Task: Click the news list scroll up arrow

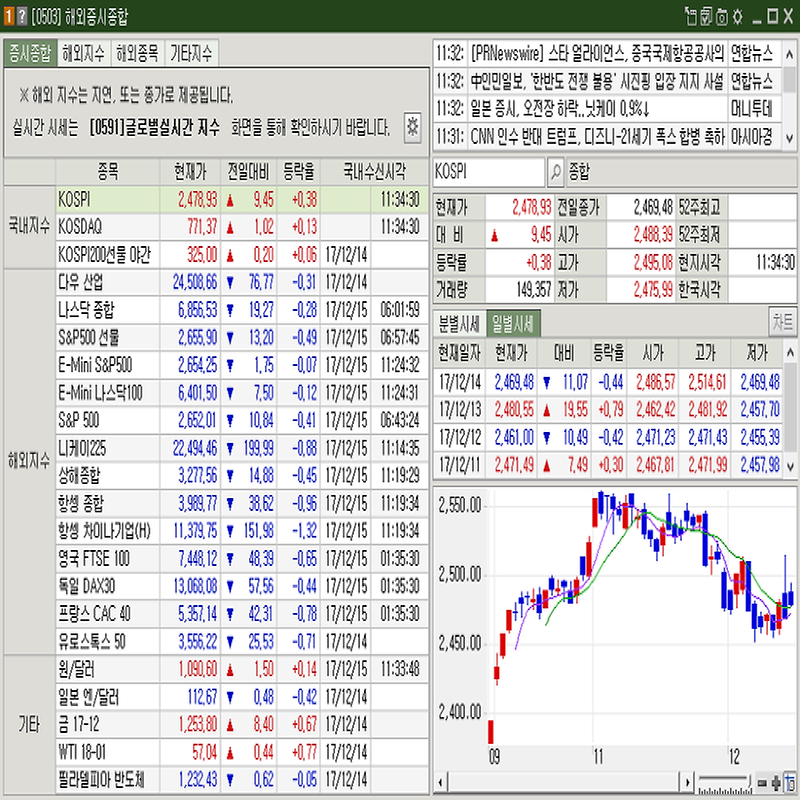Action: point(790,54)
